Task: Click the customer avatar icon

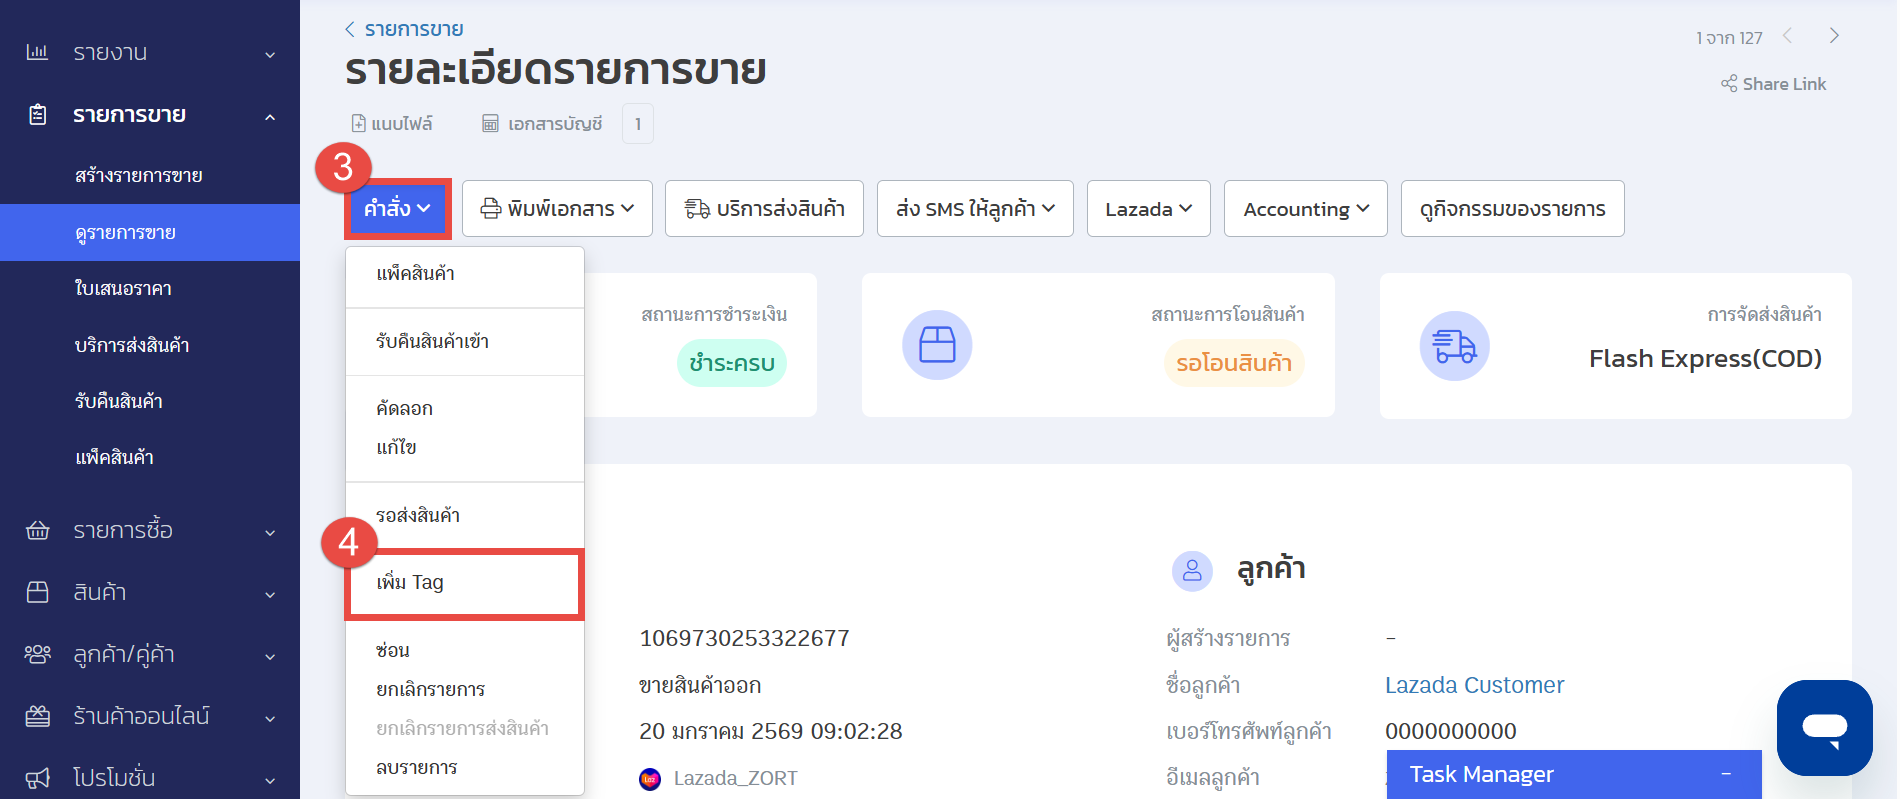Action: coord(1191,571)
